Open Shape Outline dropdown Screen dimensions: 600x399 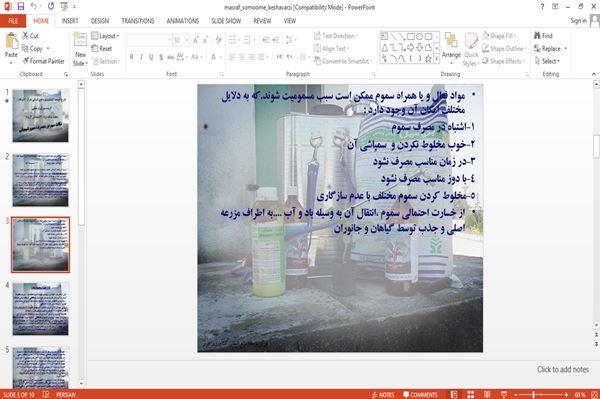point(504,49)
